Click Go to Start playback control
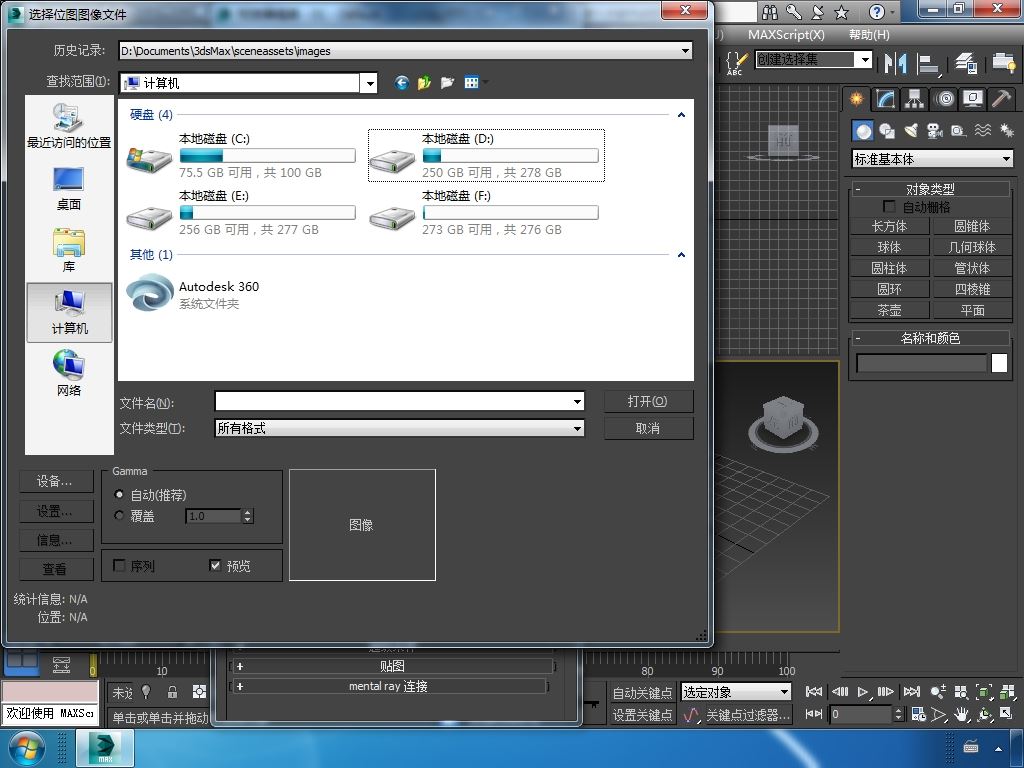Image resolution: width=1024 pixels, height=768 pixels. coord(814,692)
